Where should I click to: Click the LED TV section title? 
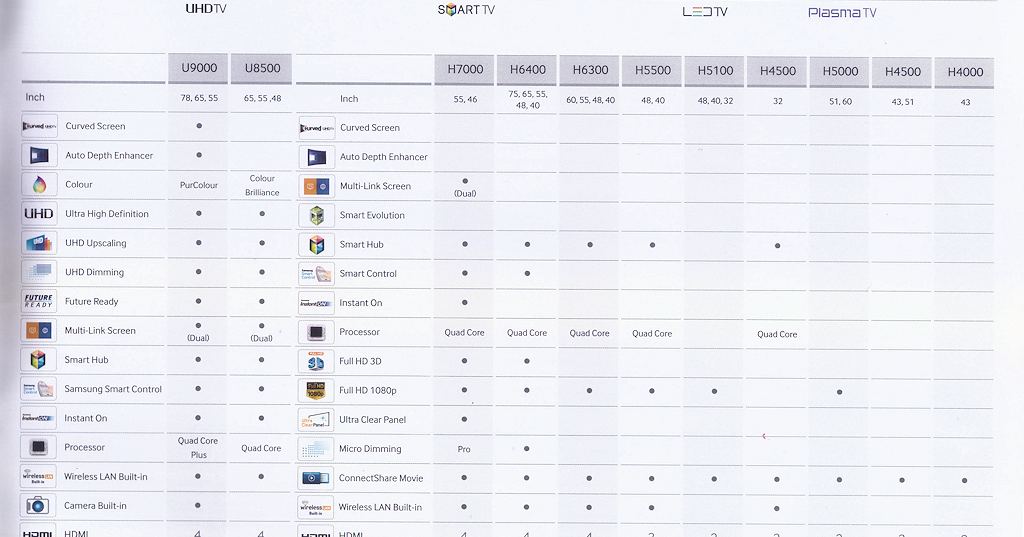point(705,12)
